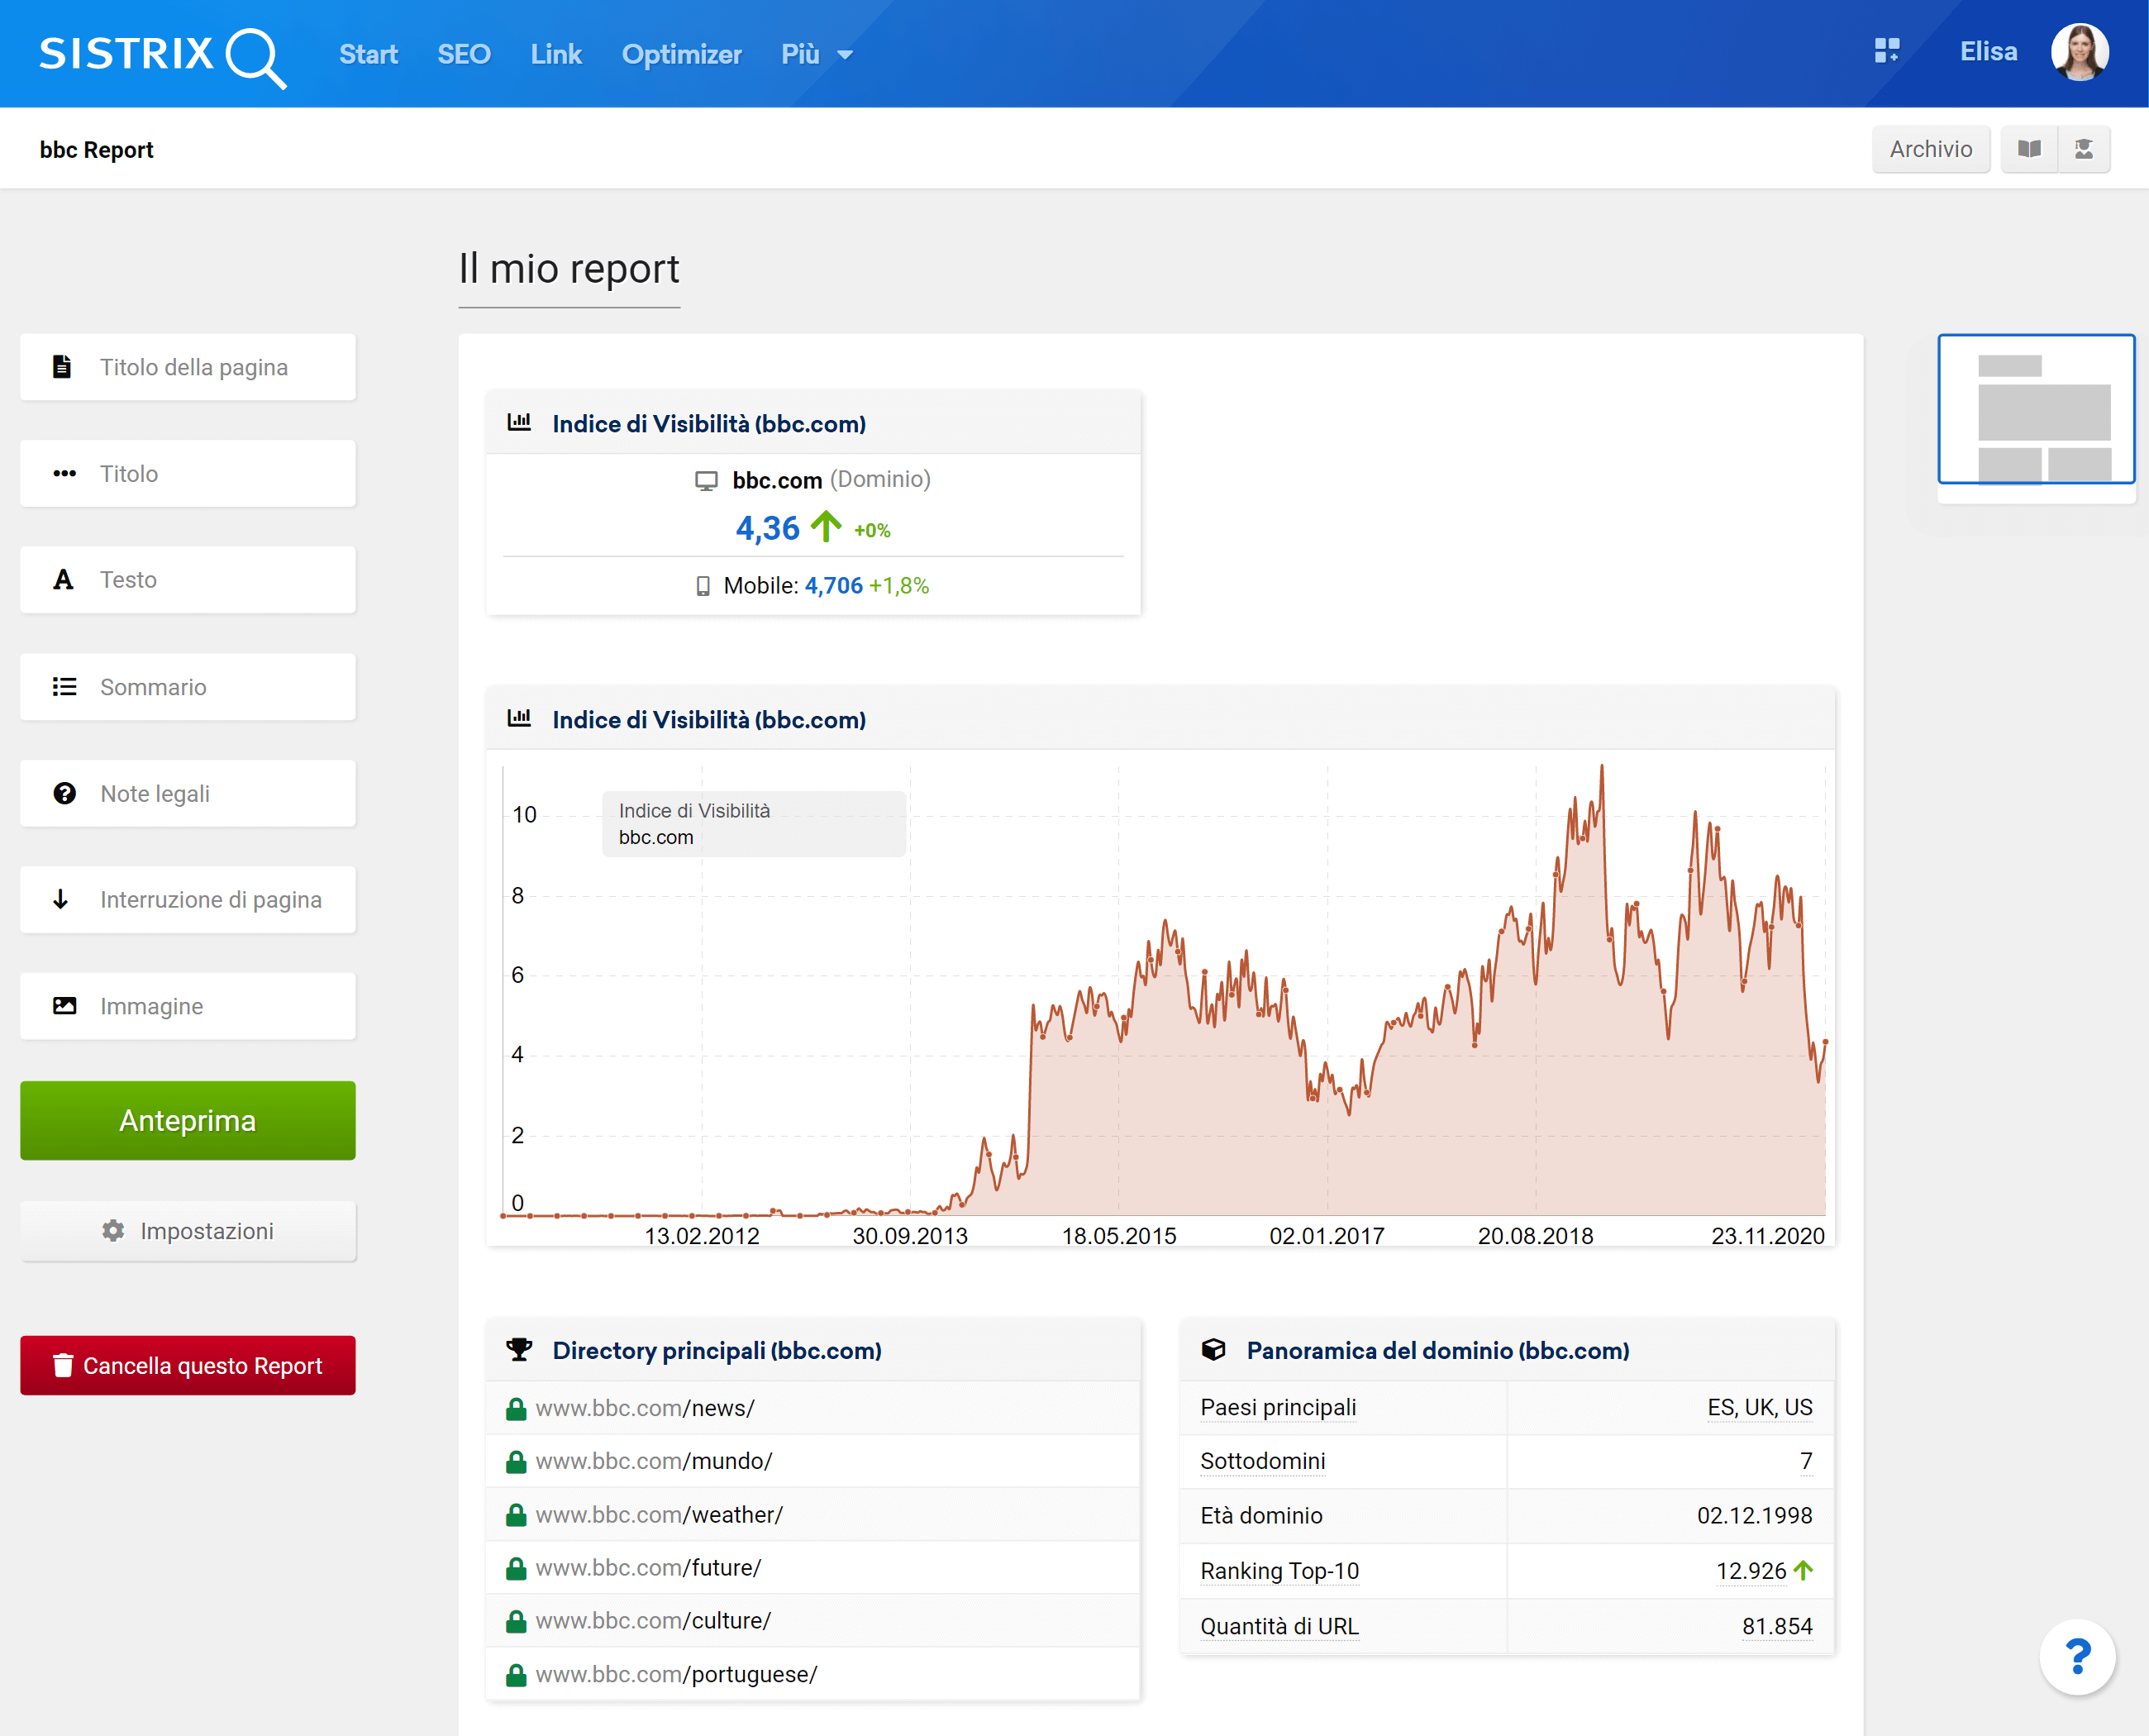The width and height of the screenshot is (2149, 1736).
Task: Click the trophy Directory principali icon
Action: (519, 1350)
